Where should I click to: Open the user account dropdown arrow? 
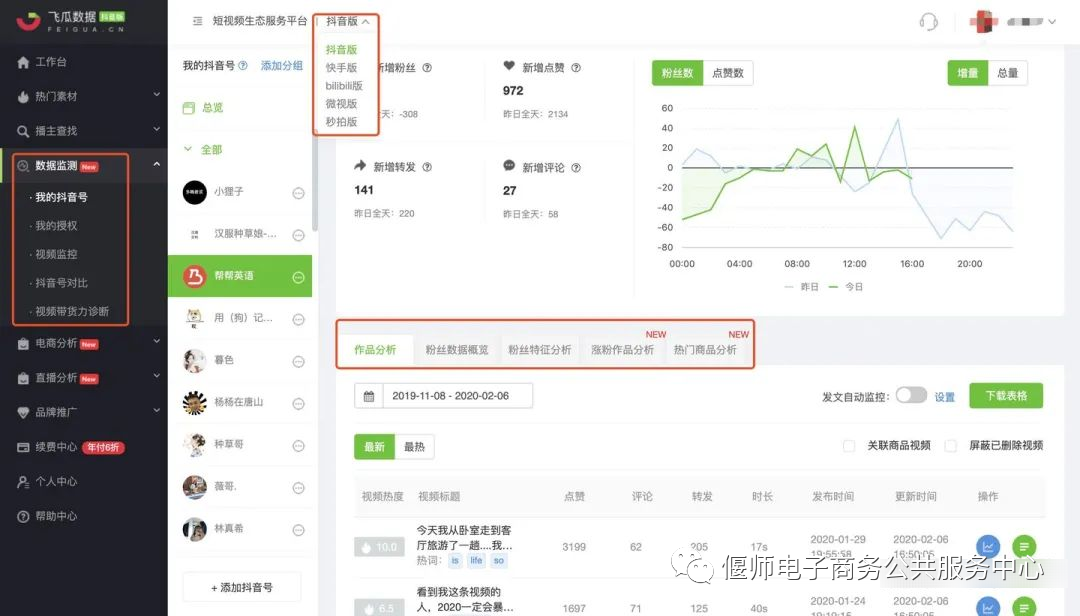[1052, 21]
